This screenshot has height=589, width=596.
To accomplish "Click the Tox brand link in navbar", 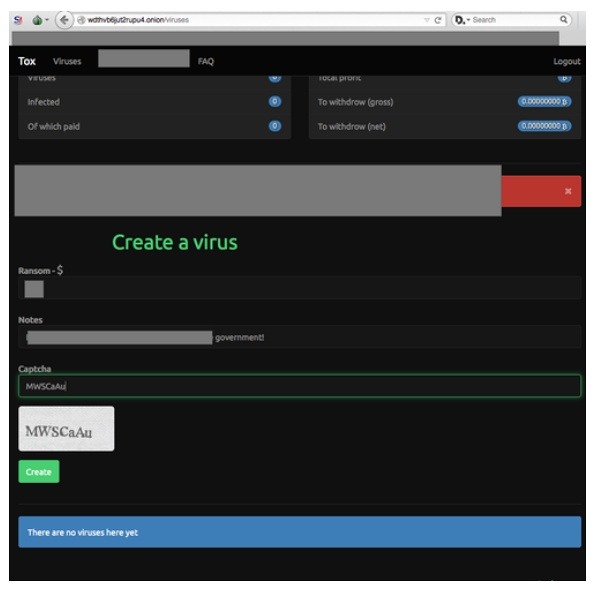I will tap(27, 61).
